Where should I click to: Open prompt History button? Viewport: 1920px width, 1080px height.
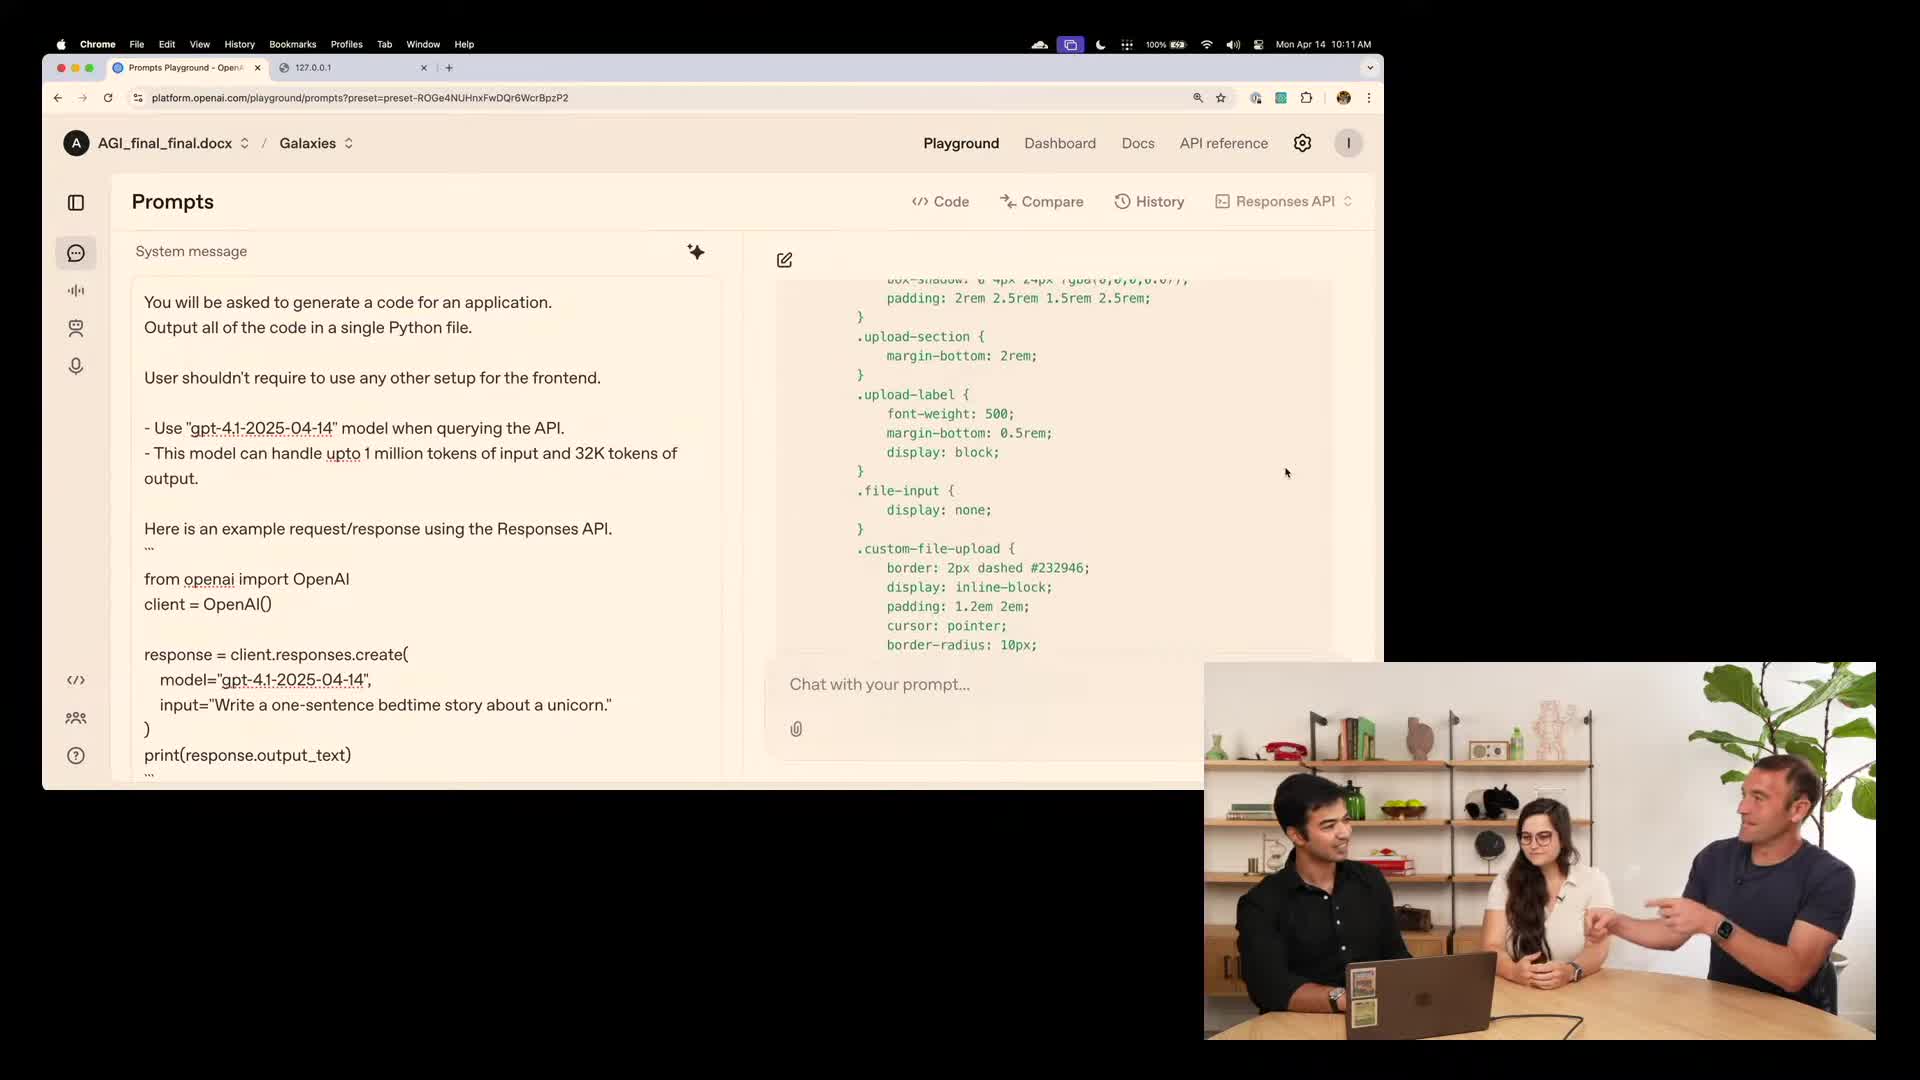click(x=1149, y=202)
